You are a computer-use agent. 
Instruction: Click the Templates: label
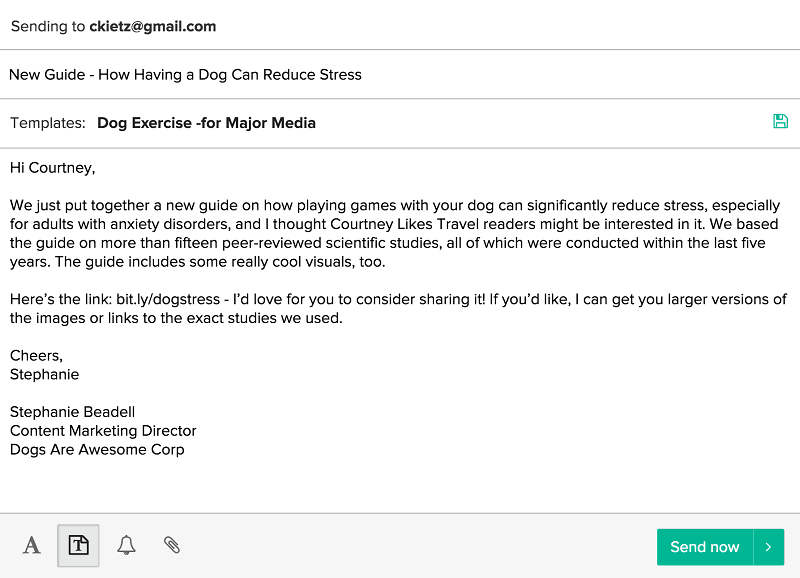coord(48,123)
